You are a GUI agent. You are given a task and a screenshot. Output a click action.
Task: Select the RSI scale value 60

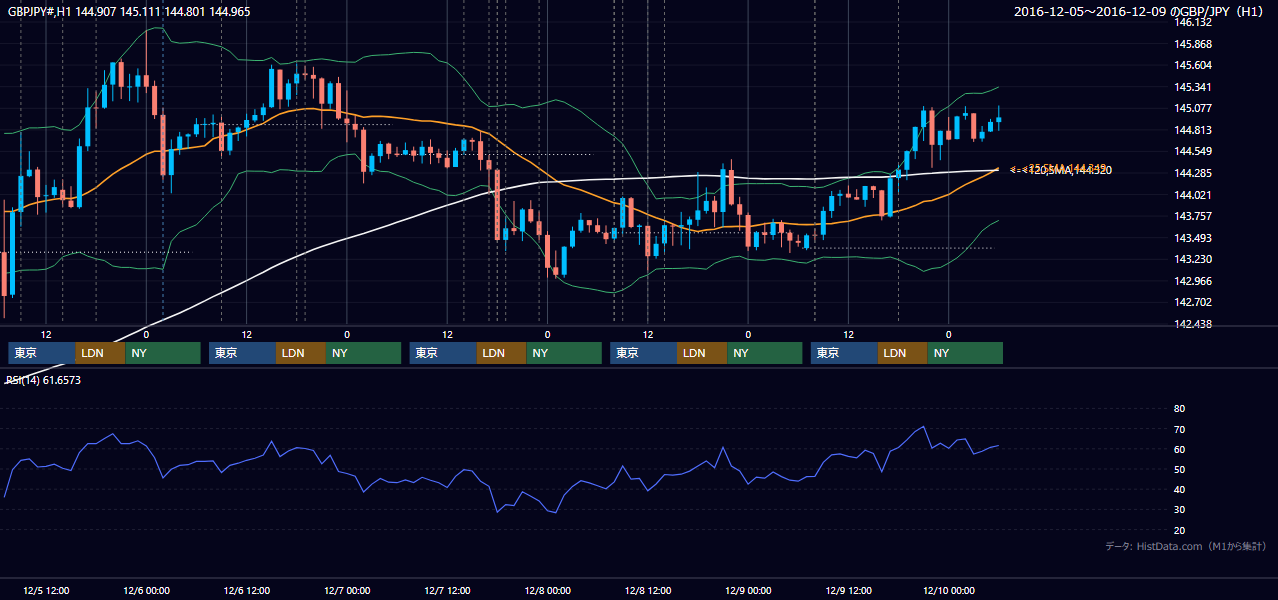pyautogui.click(x=1179, y=449)
